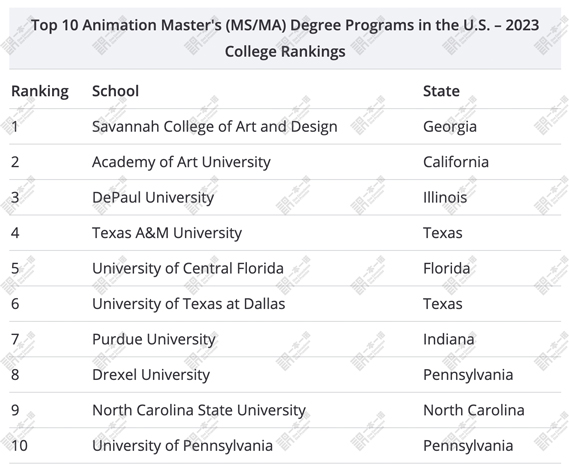Click the Ranking column header

pos(40,91)
